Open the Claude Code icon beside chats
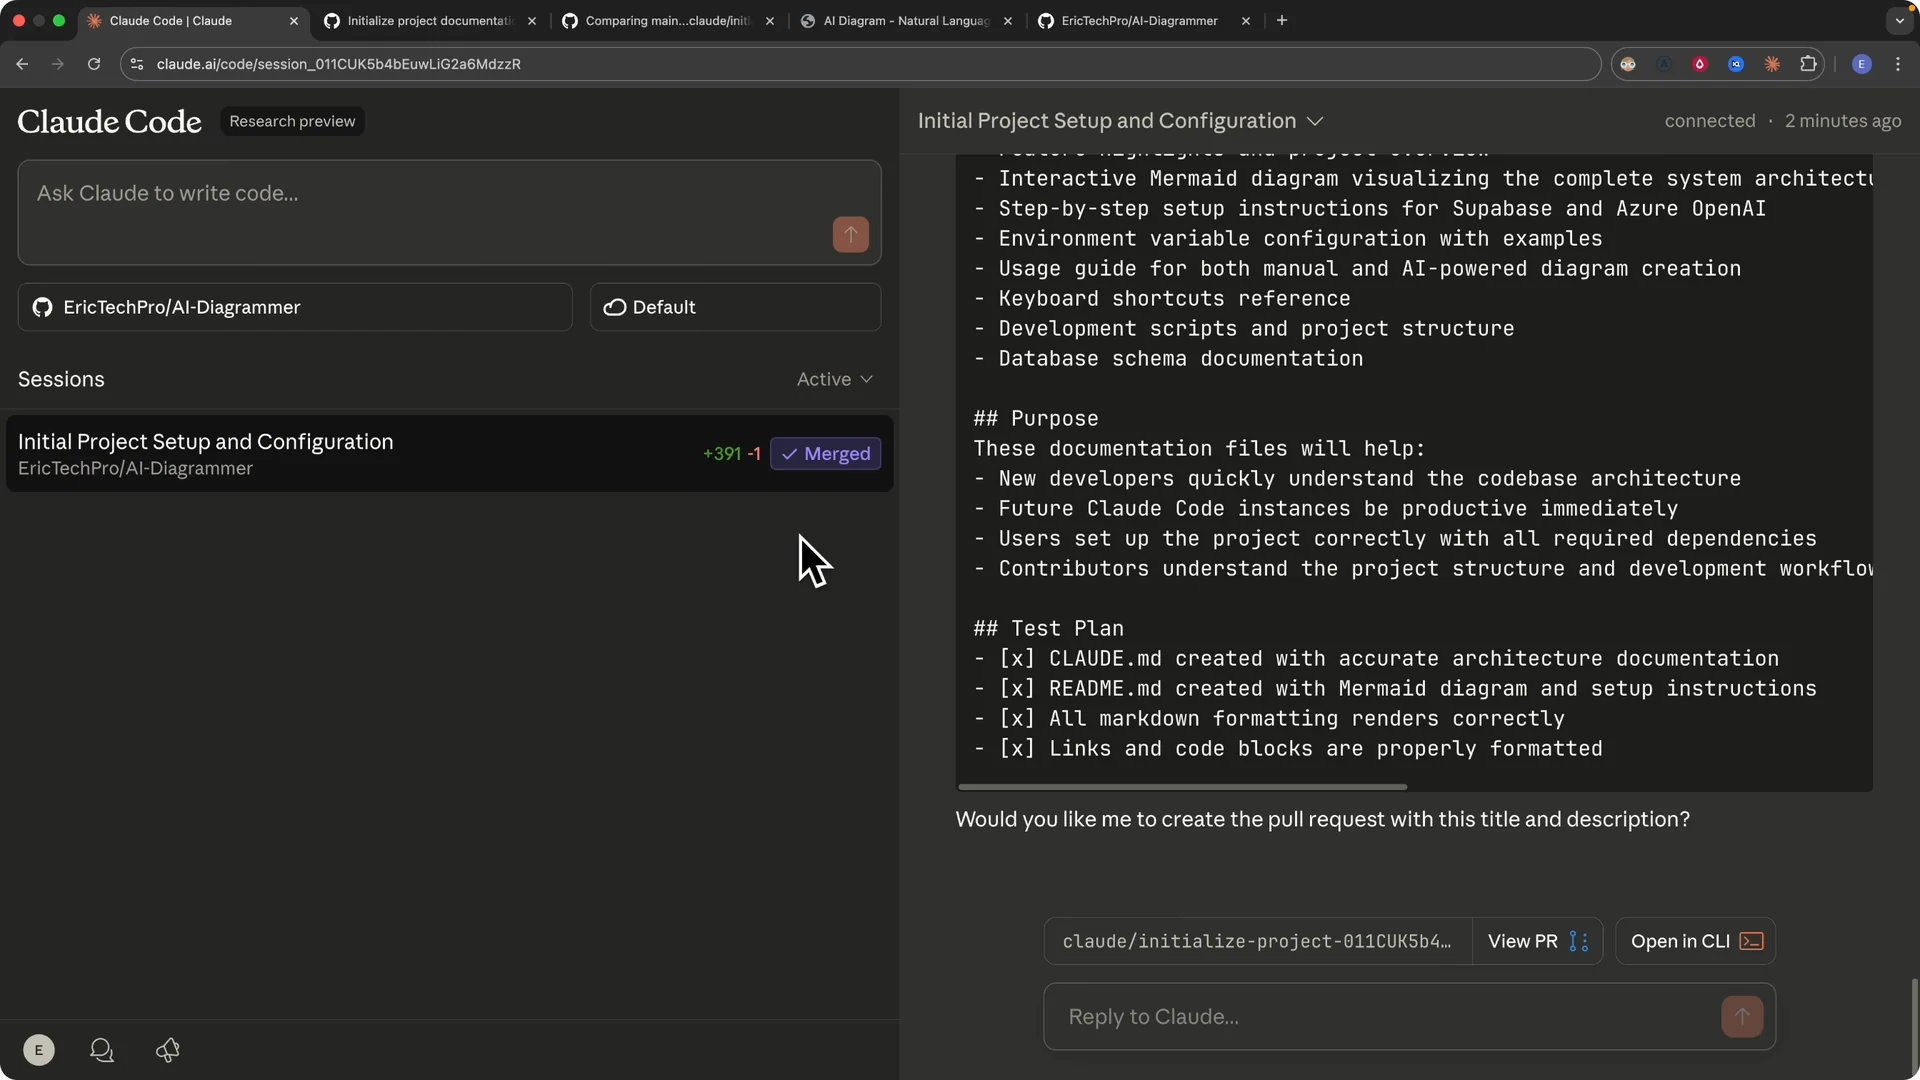The height and width of the screenshot is (1080, 1920). (x=168, y=1050)
